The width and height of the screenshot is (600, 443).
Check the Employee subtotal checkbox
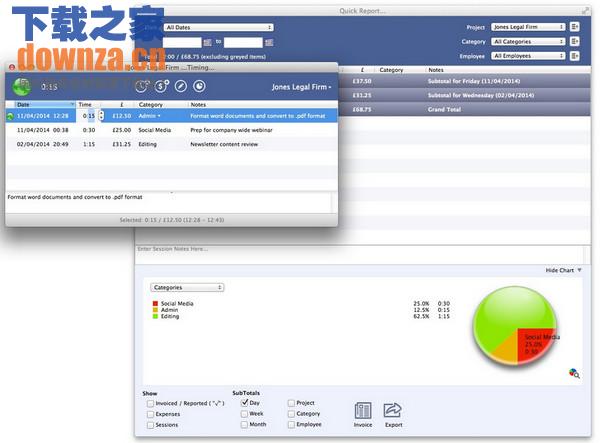coord(291,425)
